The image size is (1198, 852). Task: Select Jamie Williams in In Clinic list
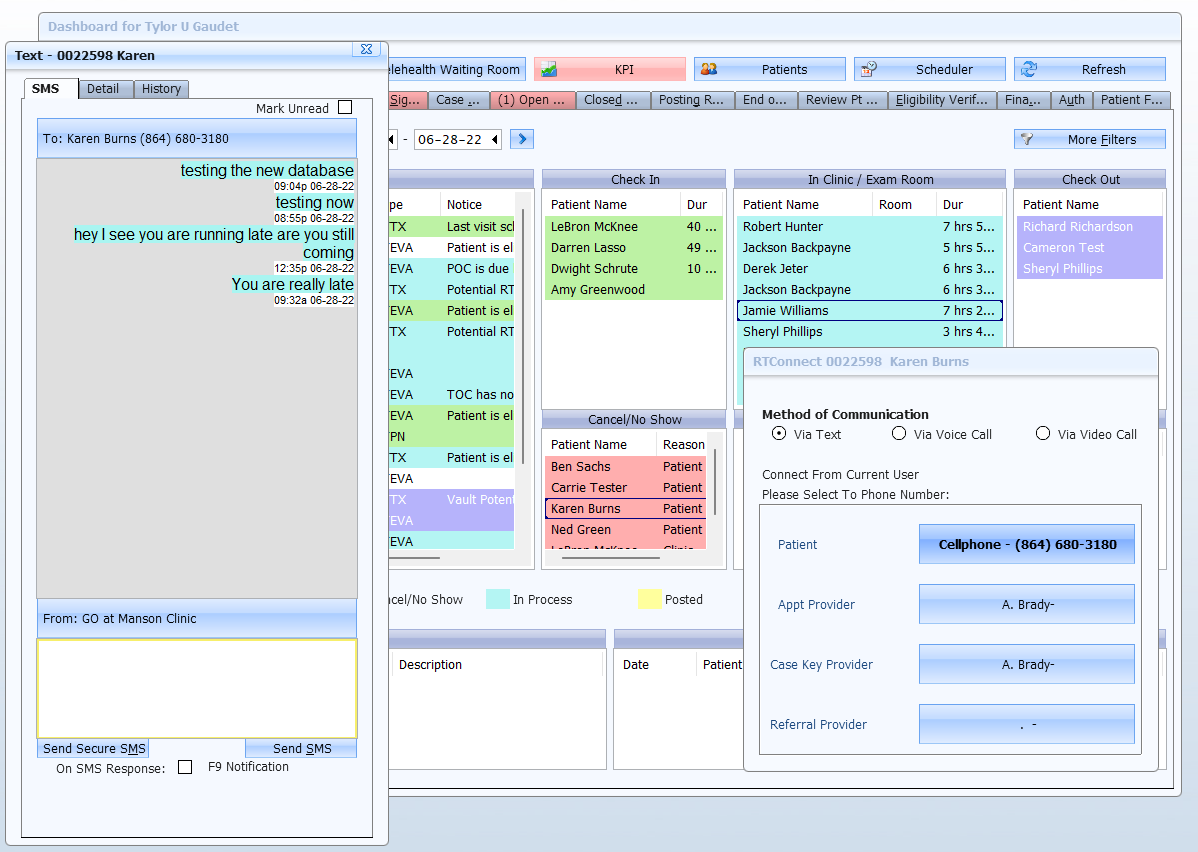[869, 310]
